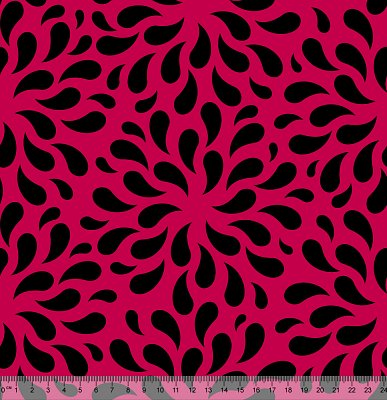Click the ruler number 14

click(x=224, y=390)
